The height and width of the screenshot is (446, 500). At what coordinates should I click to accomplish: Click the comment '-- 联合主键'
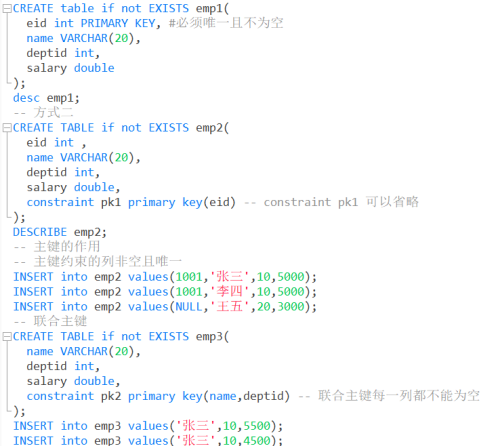click(x=50, y=321)
